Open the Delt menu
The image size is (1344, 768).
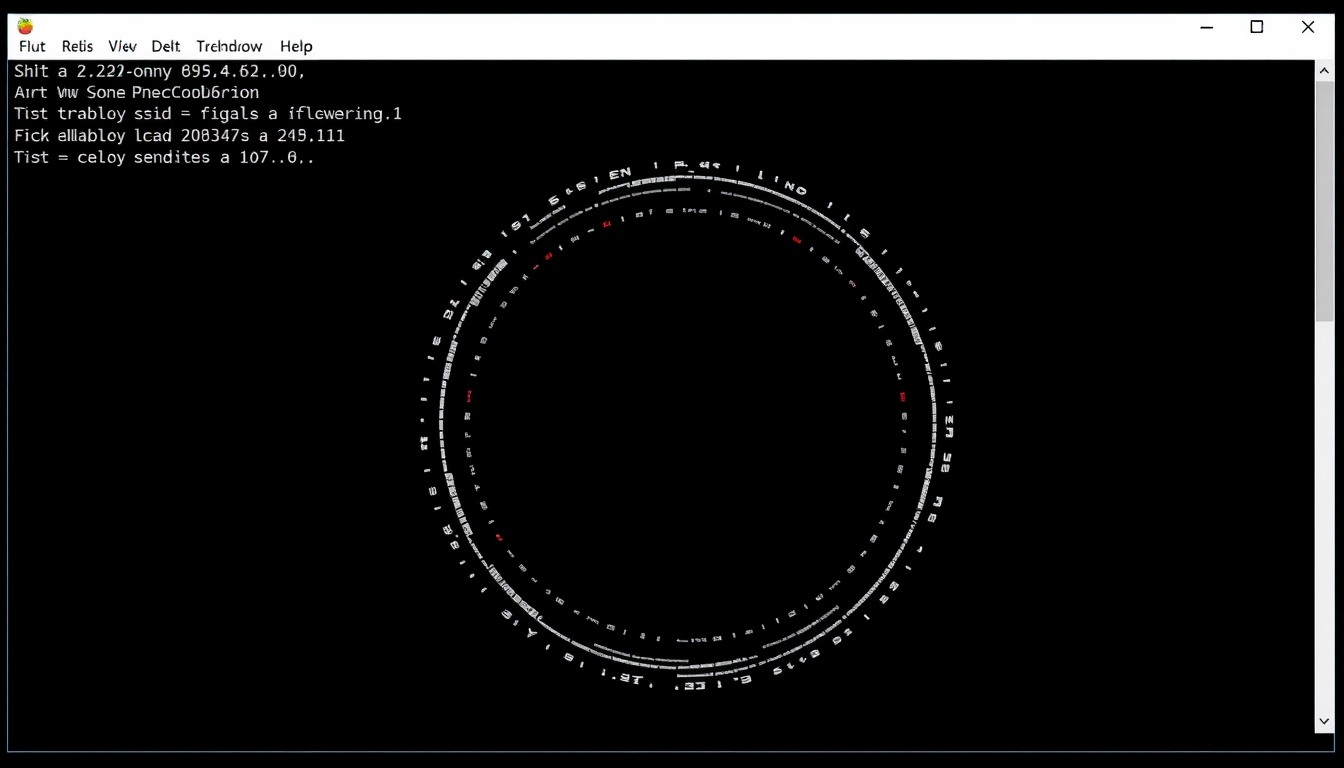tap(166, 46)
